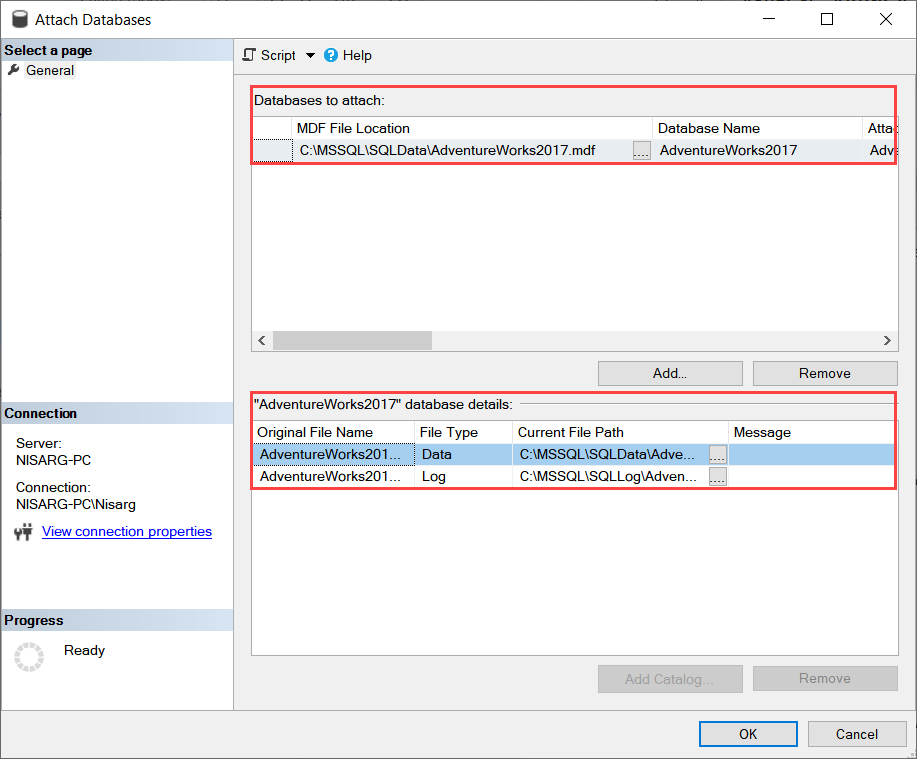This screenshot has width=917, height=759.
Task: Click the ellipsis beside AdventureWorks2017.mdf location
Action: point(640,150)
